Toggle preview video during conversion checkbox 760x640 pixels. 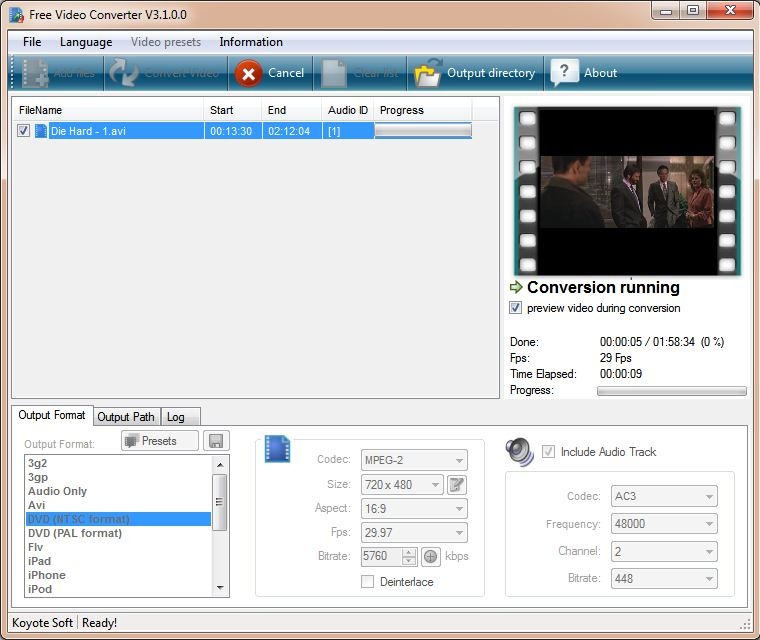516,308
